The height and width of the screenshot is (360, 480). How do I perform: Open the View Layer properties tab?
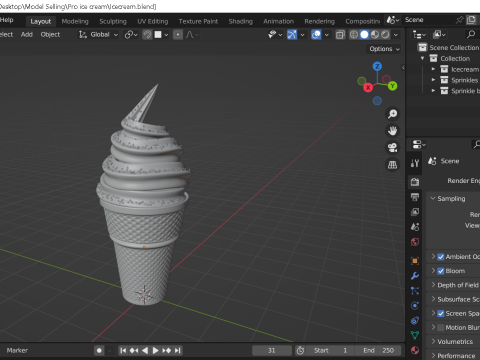pyautogui.click(x=415, y=212)
